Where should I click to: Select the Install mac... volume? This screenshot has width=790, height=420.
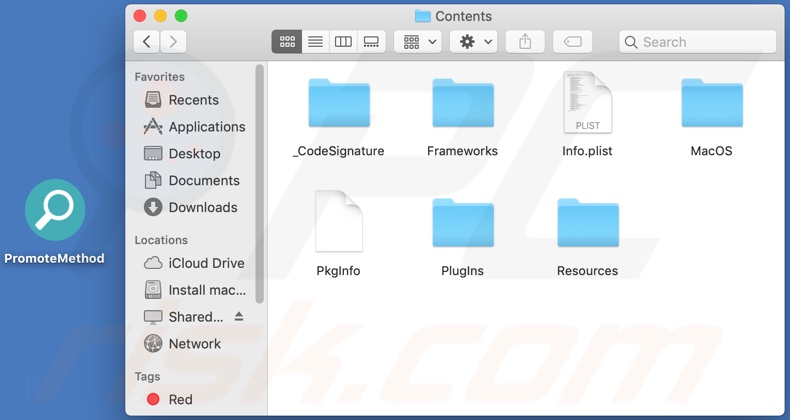194,290
